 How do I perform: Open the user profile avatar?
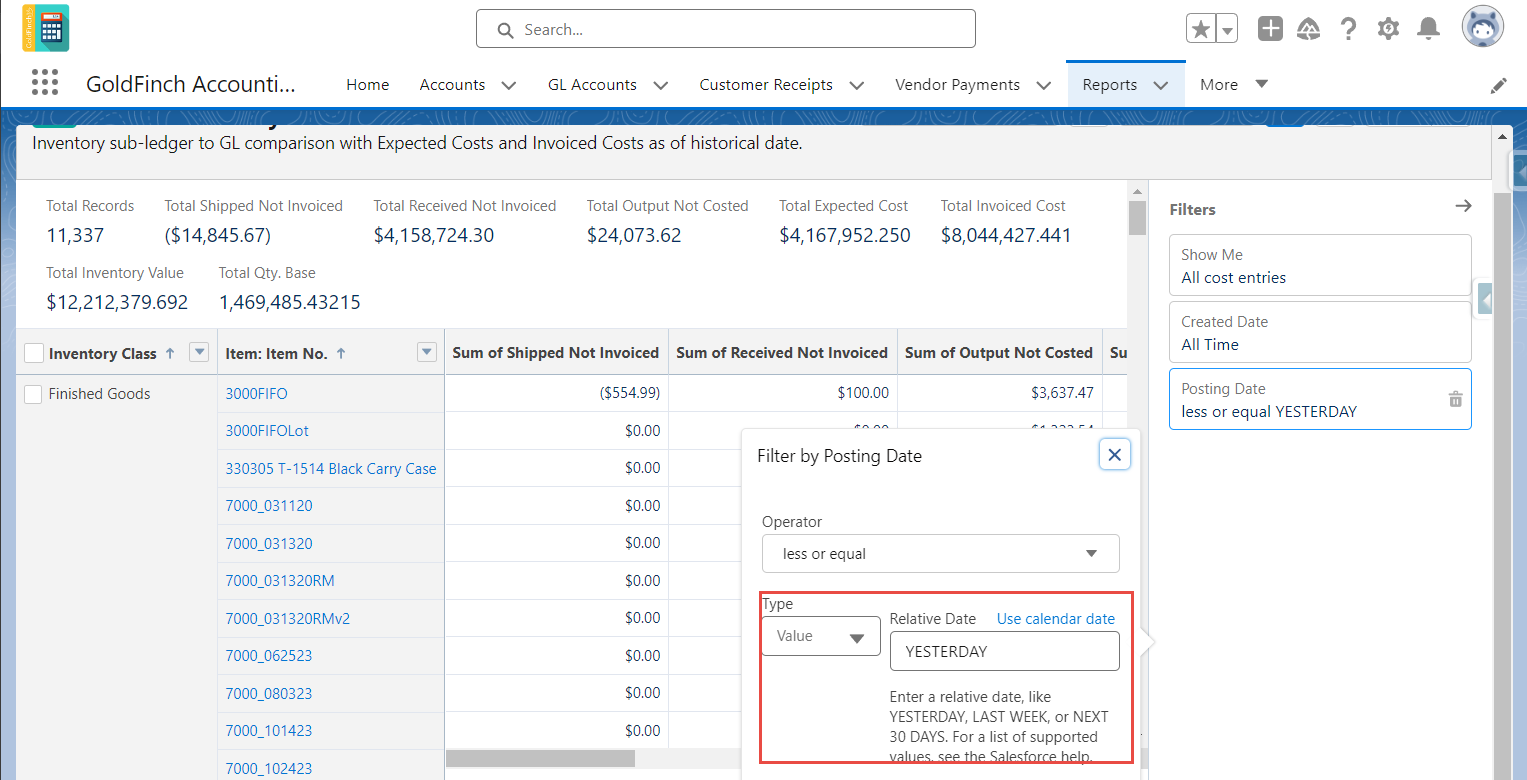[x=1483, y=27]
